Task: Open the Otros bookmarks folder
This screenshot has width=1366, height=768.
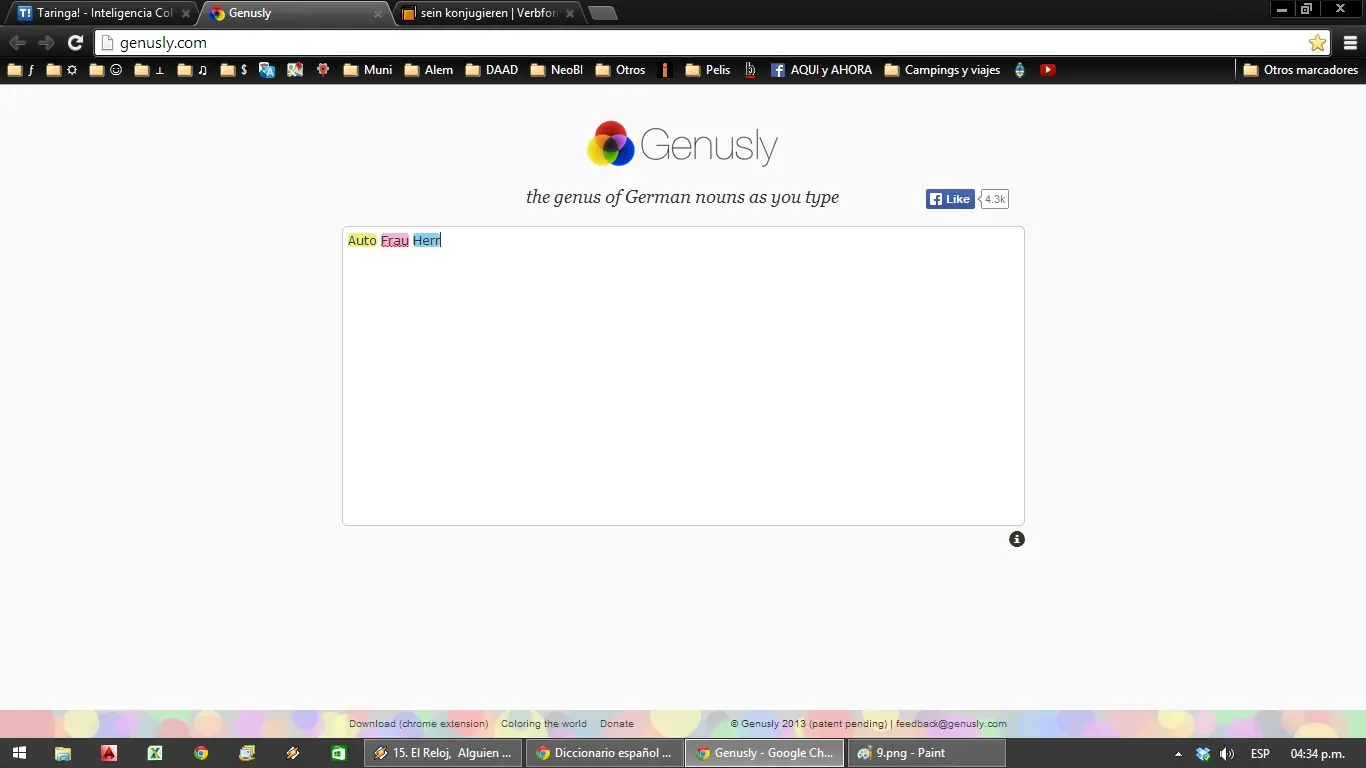Action: coord(620,70)
